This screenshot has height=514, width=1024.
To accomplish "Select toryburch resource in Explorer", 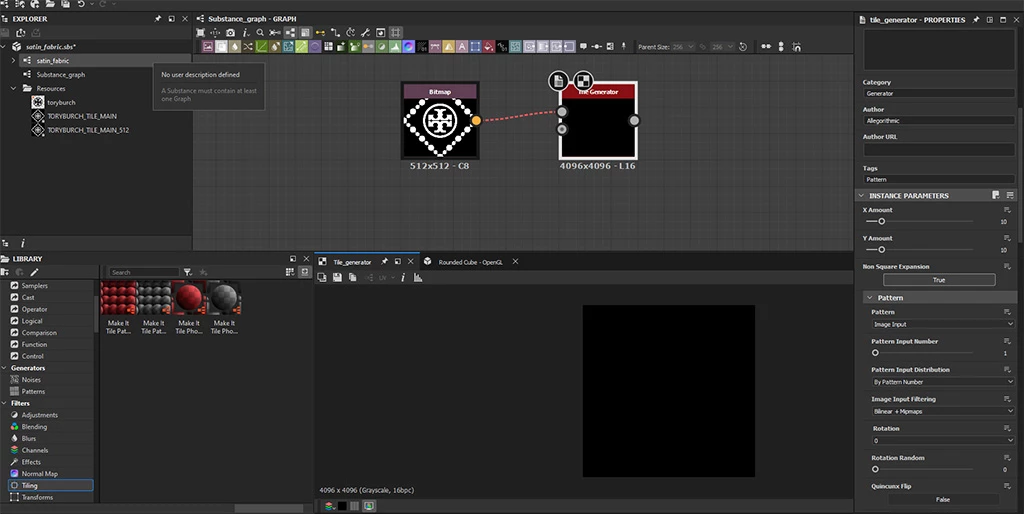I will [61, 103].
